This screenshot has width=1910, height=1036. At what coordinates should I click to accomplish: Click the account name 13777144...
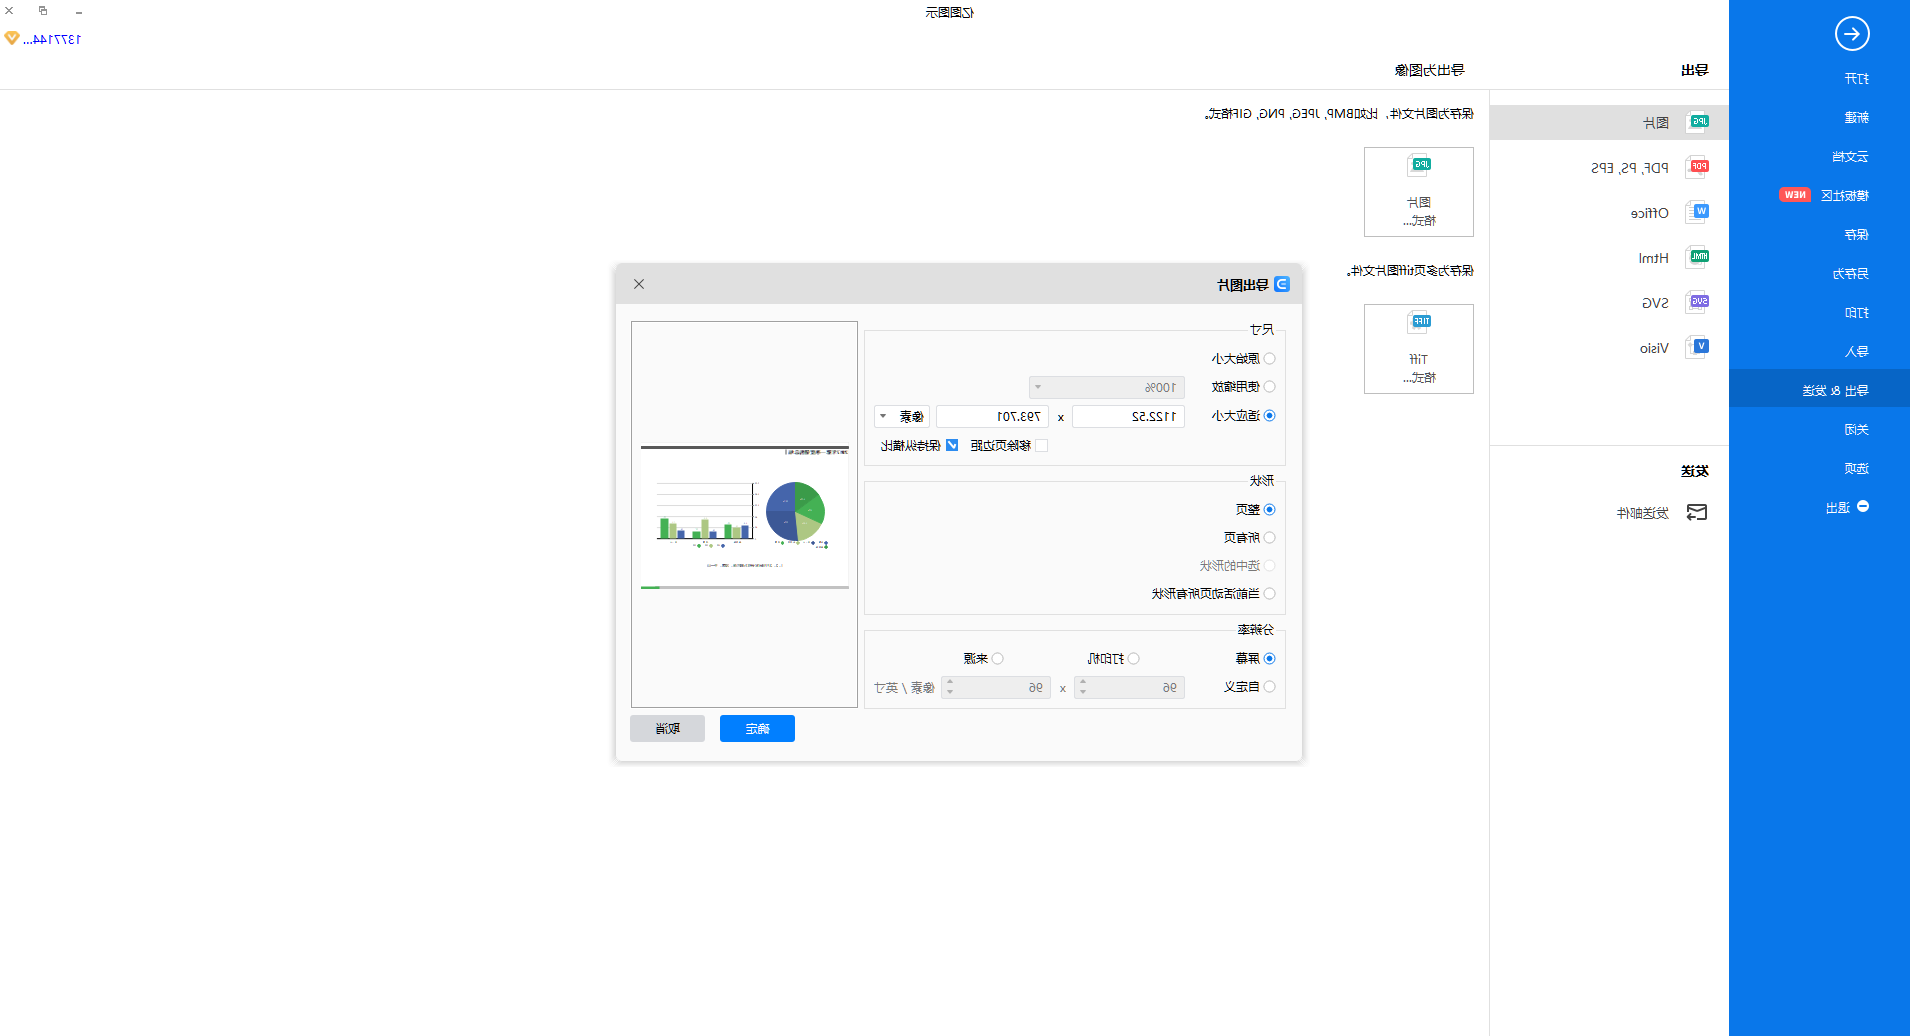point(53,39)
